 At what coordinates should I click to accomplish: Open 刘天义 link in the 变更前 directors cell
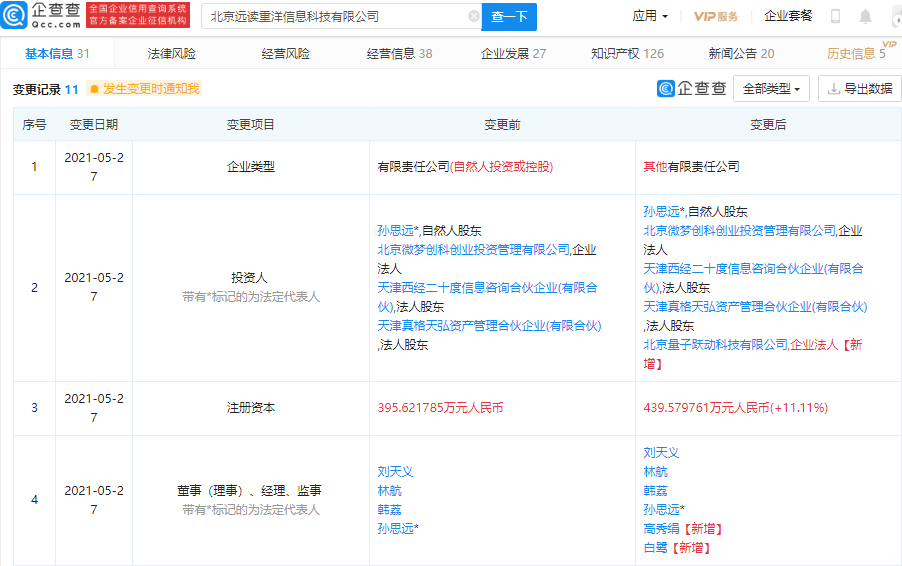(395, 472)
